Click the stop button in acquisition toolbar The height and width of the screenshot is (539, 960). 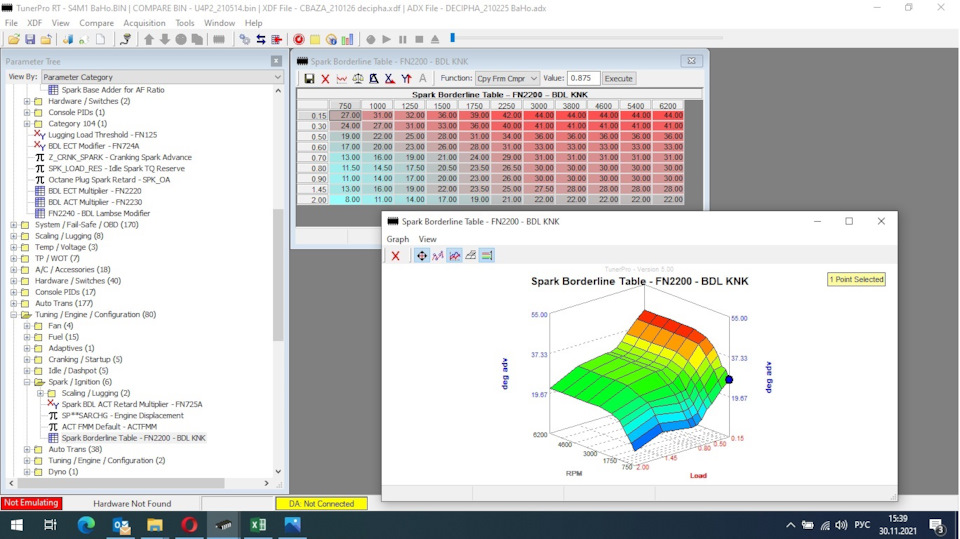pyautogui.click(x=419, y=39)
